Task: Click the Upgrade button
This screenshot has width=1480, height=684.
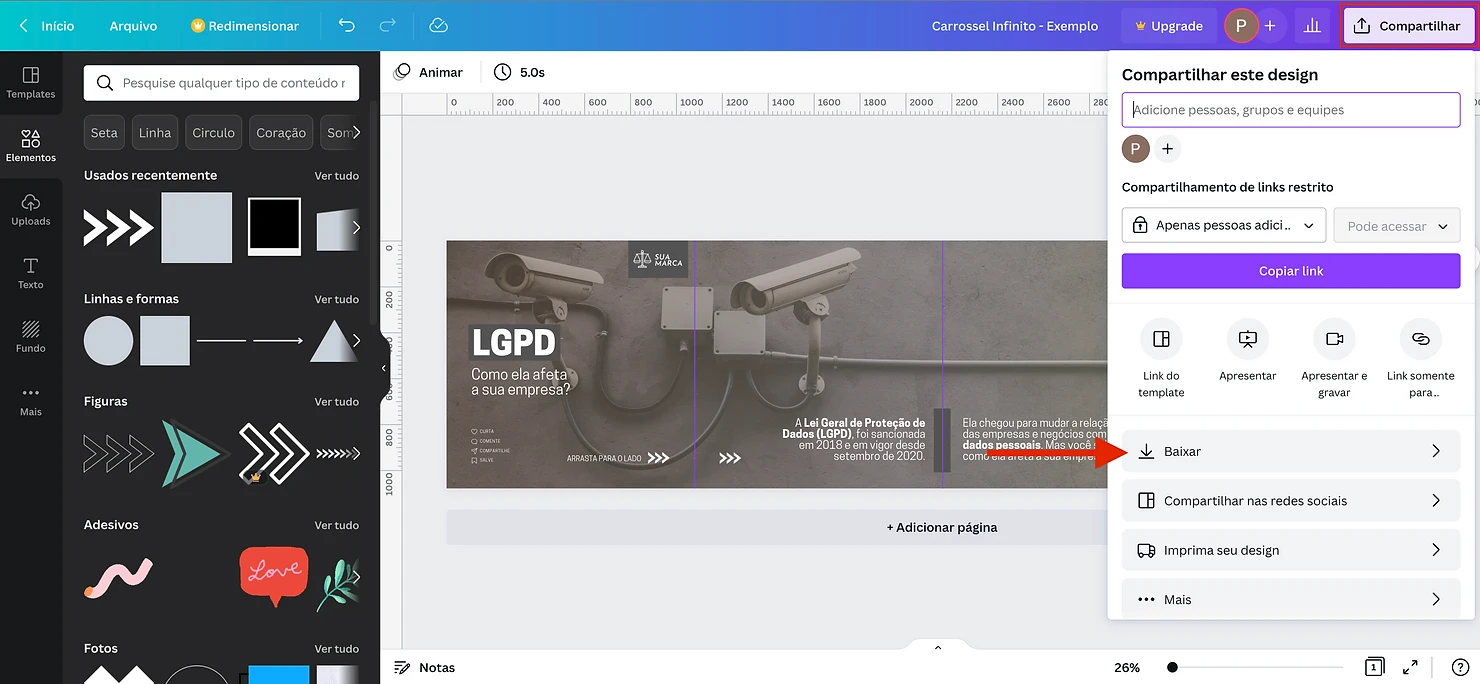Action: click(1169, 26)
